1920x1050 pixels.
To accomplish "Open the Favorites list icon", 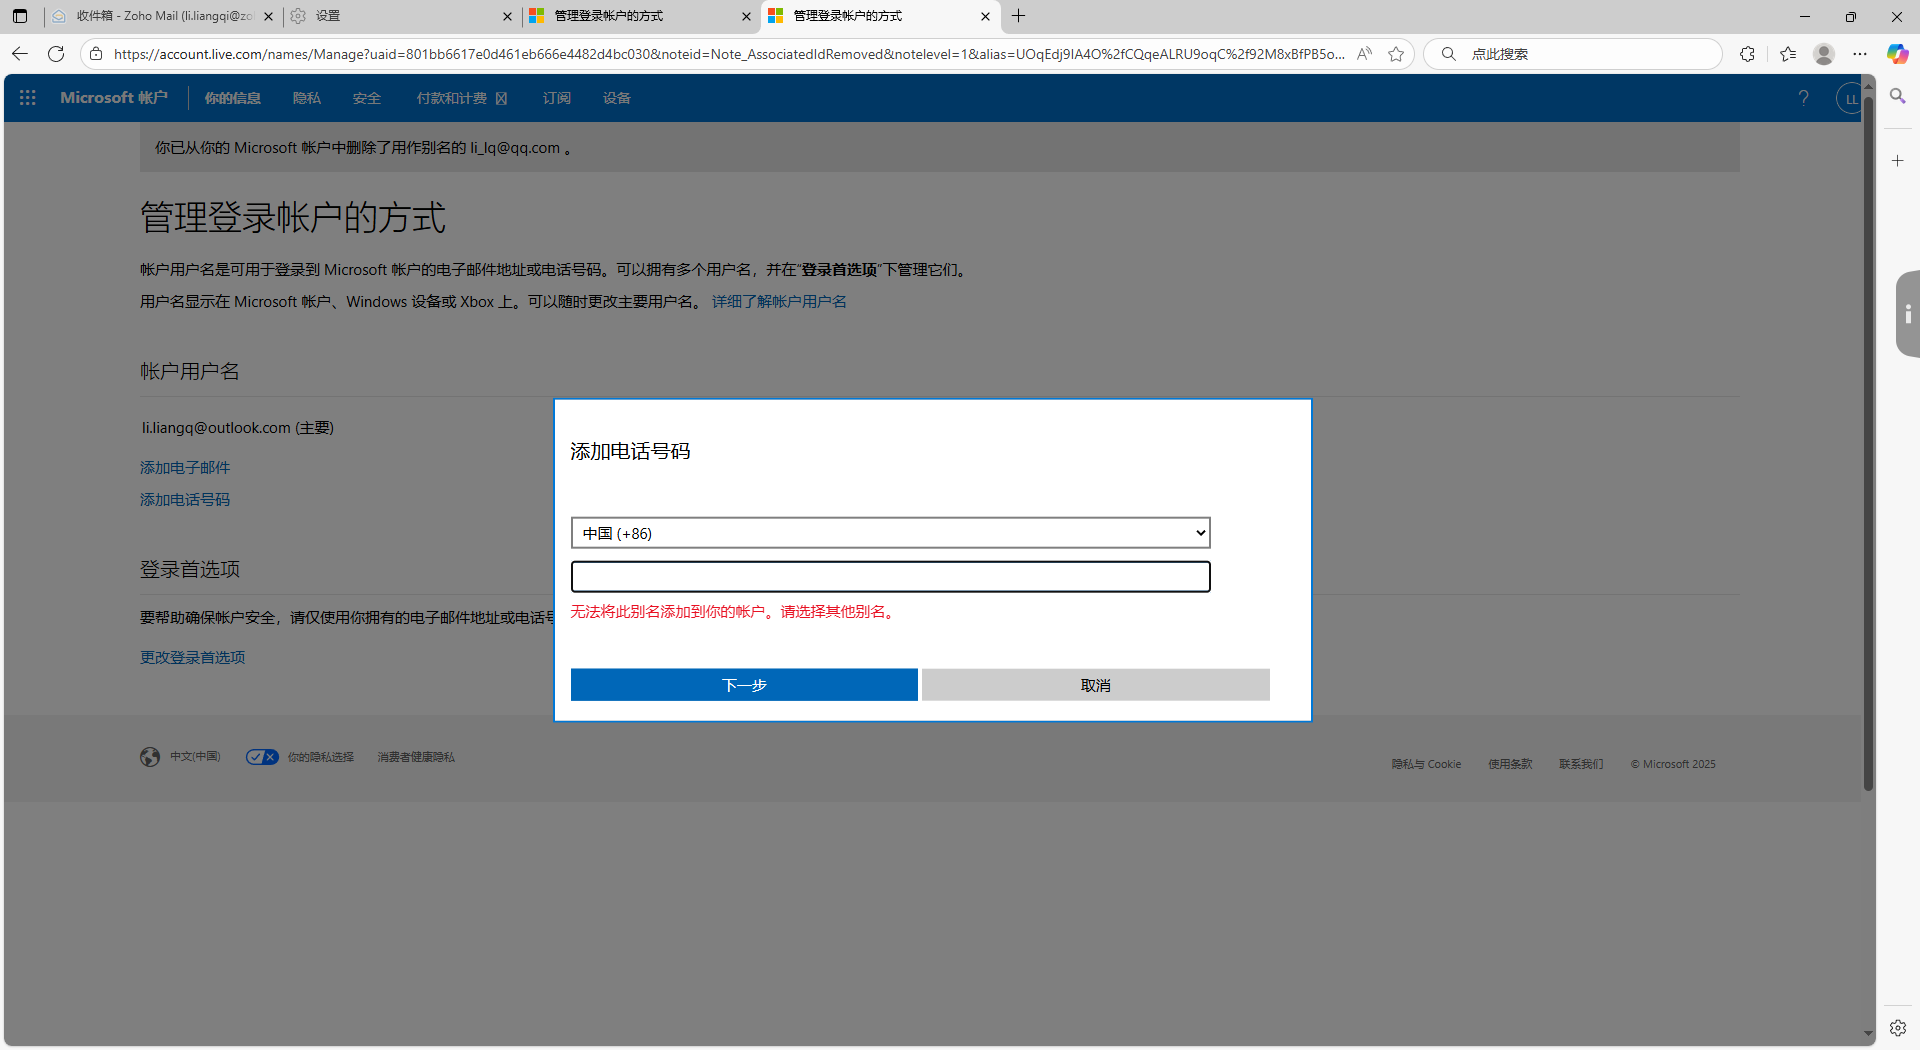I will coord(1788,54).
